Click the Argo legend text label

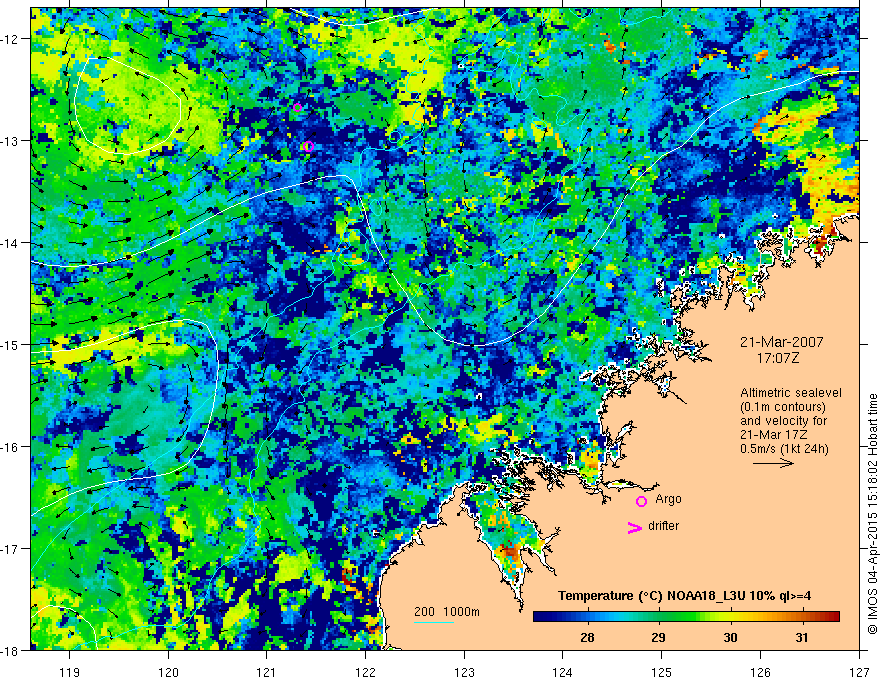[x=668, y=499]
